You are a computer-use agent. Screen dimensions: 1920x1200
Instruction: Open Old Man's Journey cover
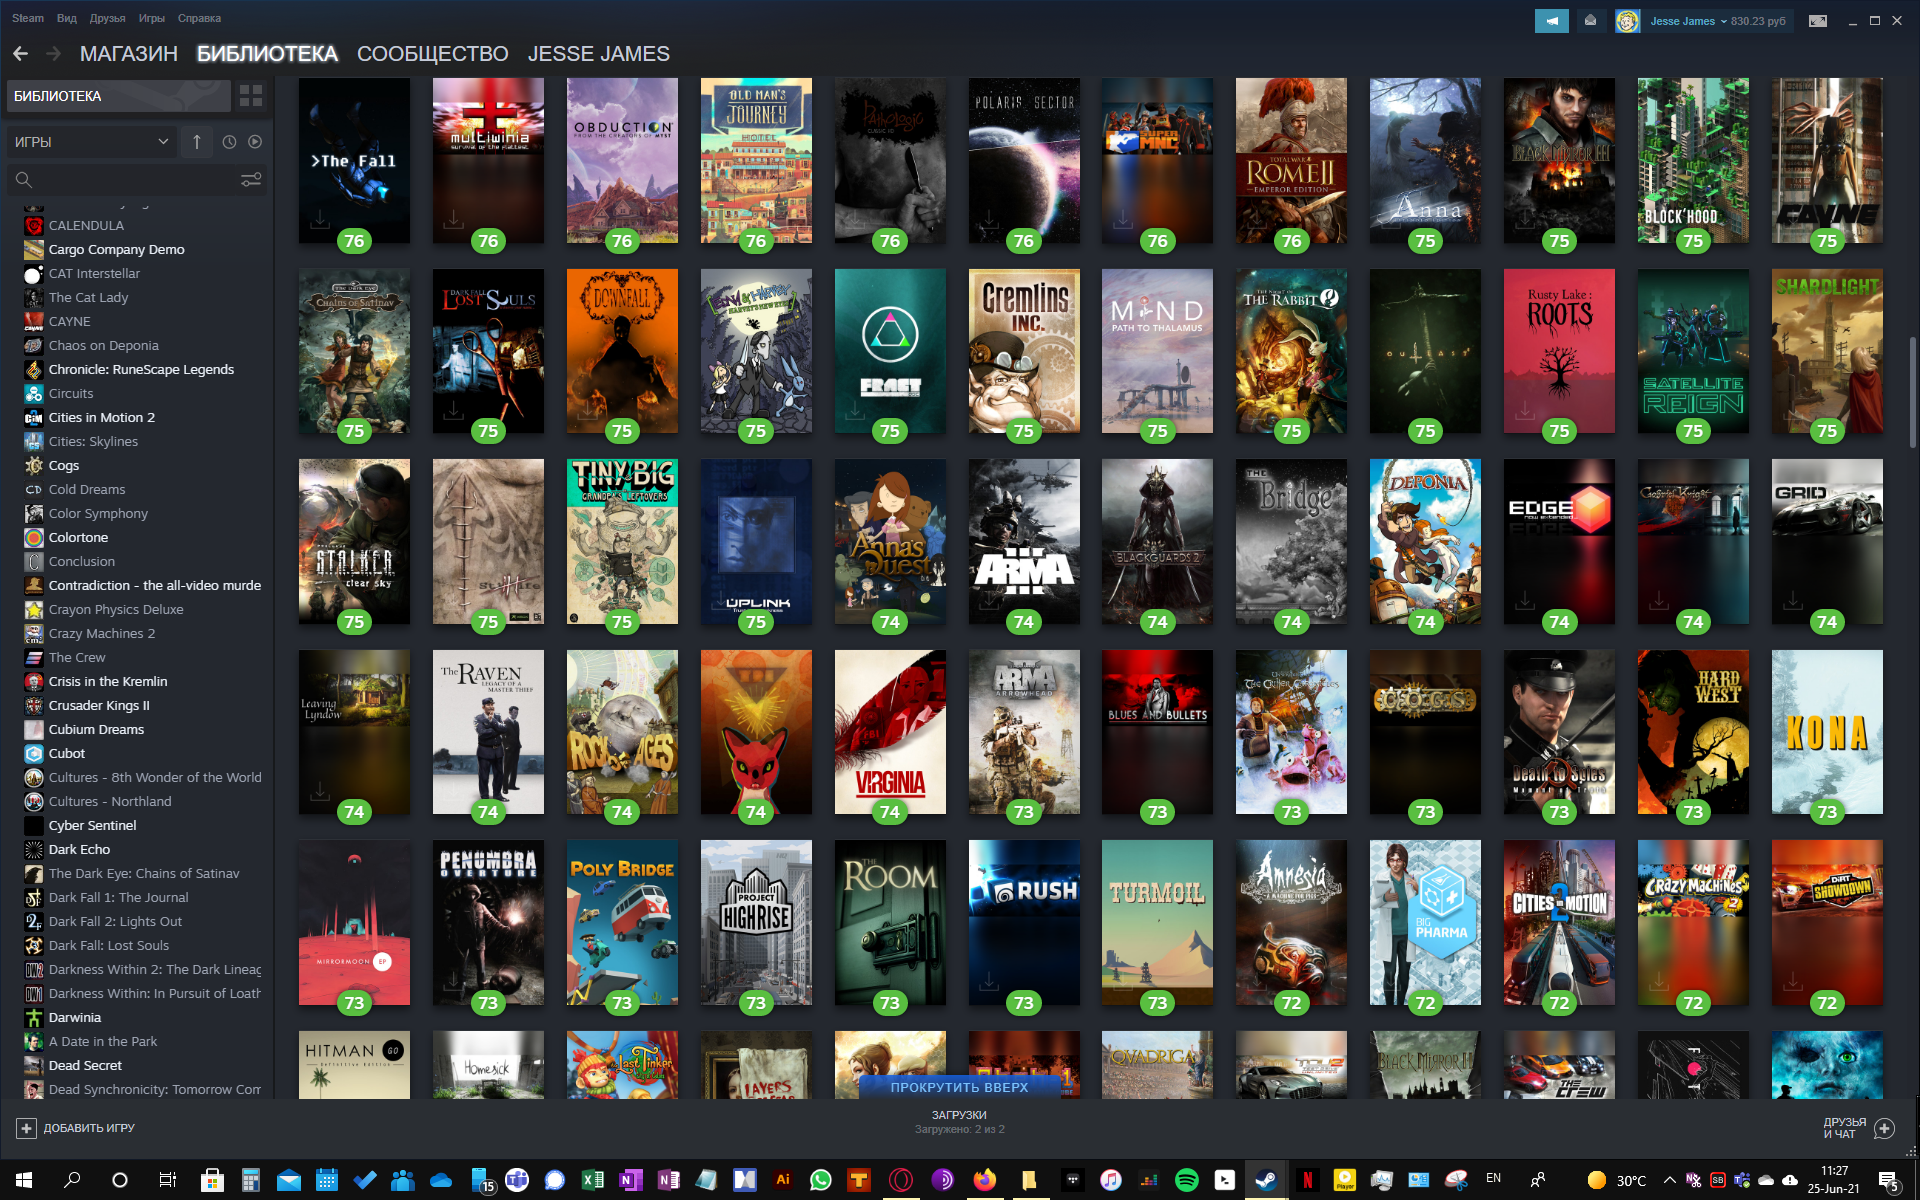click(756, 160)
